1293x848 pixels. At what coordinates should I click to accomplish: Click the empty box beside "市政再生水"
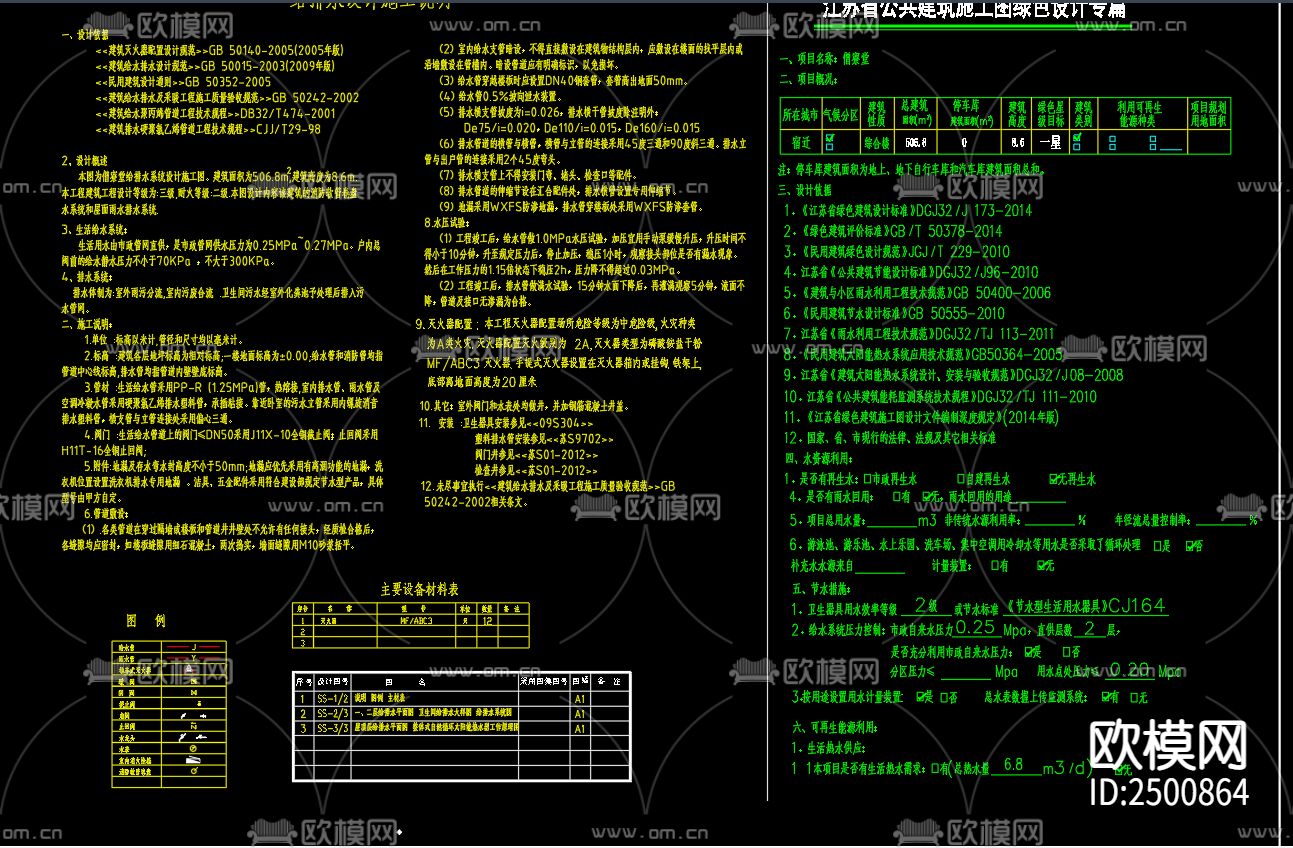pyautogui.click(x=866, y=479)
